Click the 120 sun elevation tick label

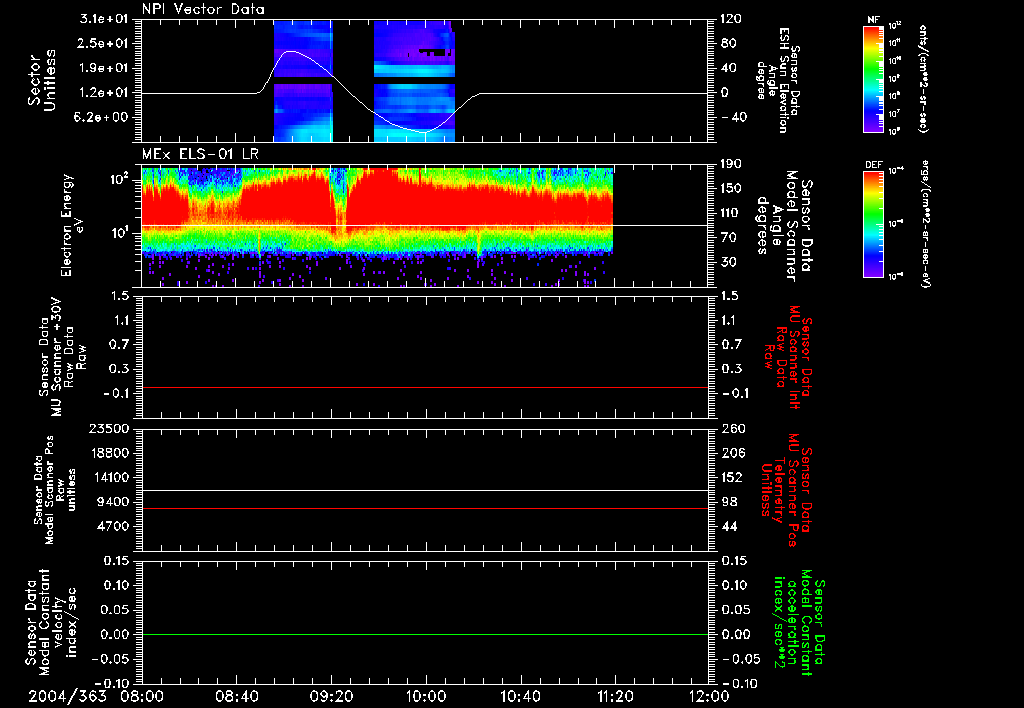pos(733,19)
